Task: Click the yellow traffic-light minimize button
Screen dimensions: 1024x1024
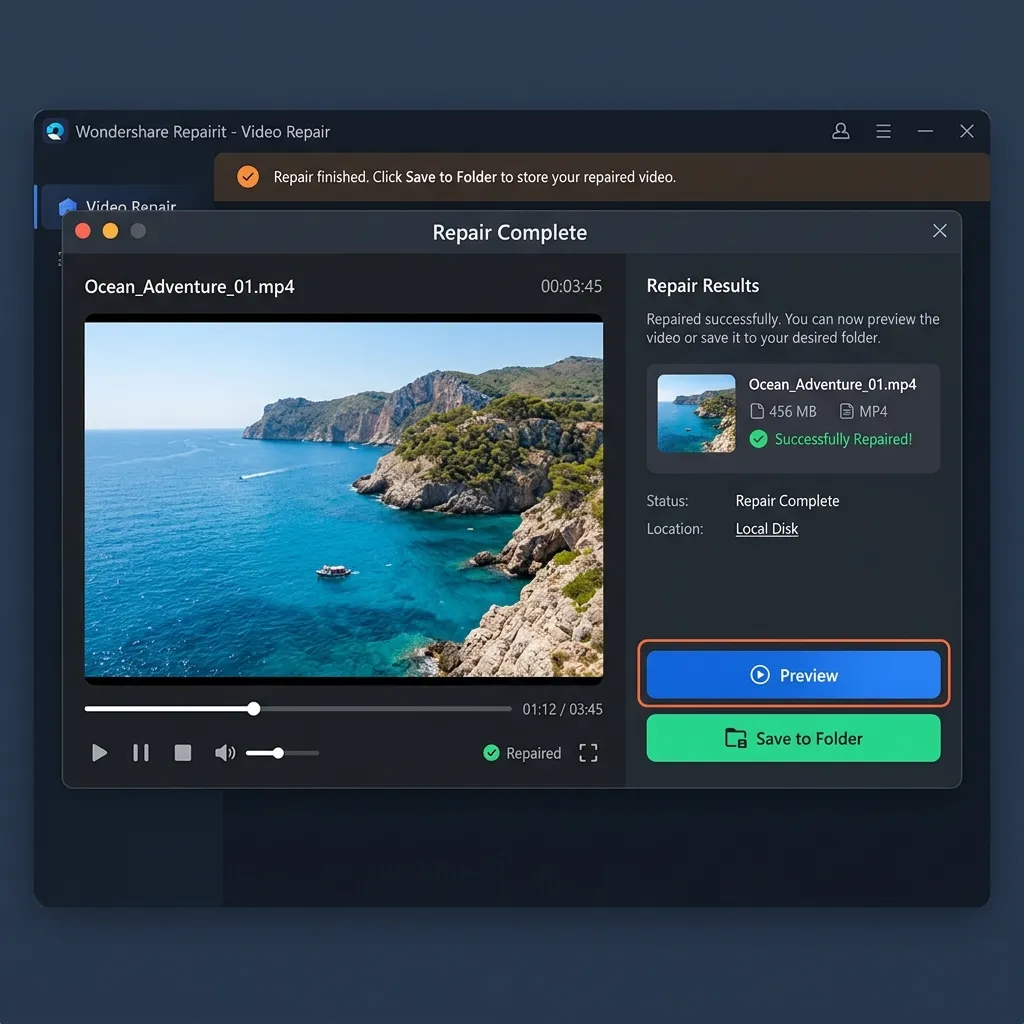Action: (x=110, y=231)
